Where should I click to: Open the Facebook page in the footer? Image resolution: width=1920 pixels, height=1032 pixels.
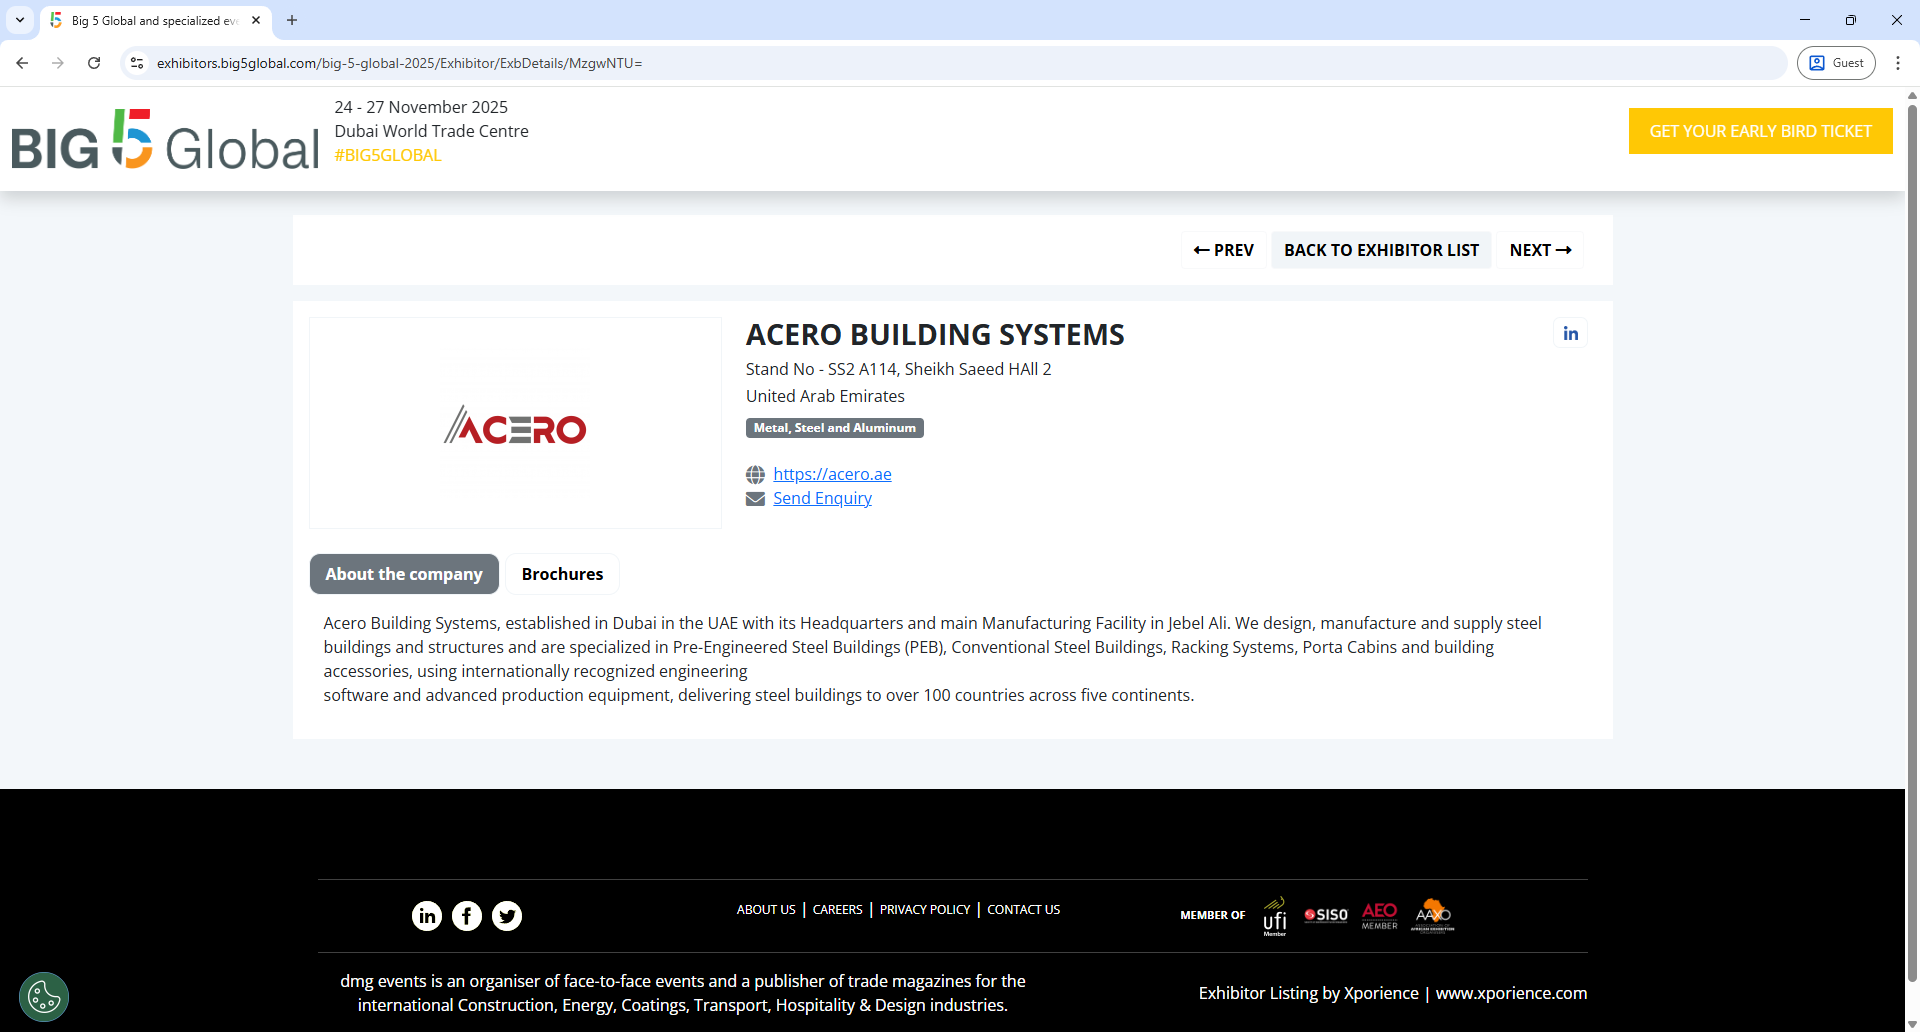(x=466, y=915)
